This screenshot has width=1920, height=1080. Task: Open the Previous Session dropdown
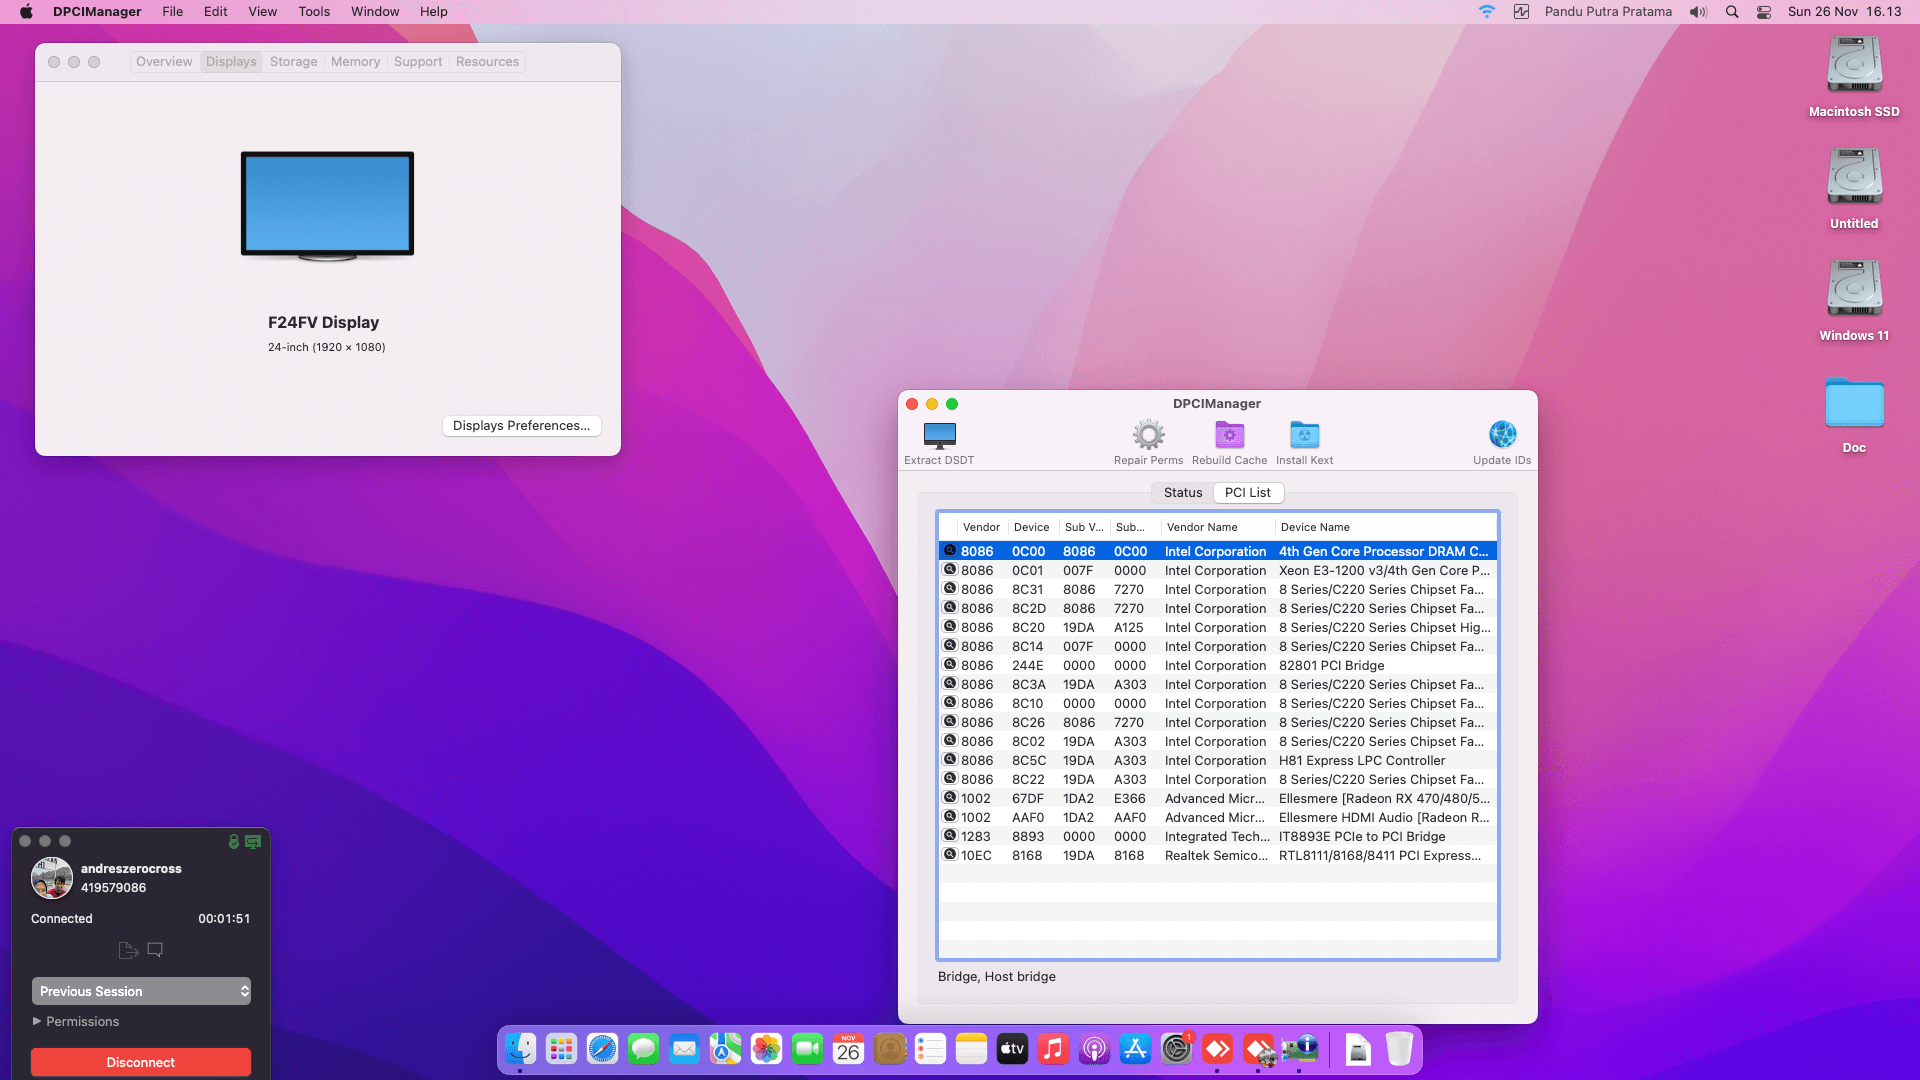coord(141,991)
